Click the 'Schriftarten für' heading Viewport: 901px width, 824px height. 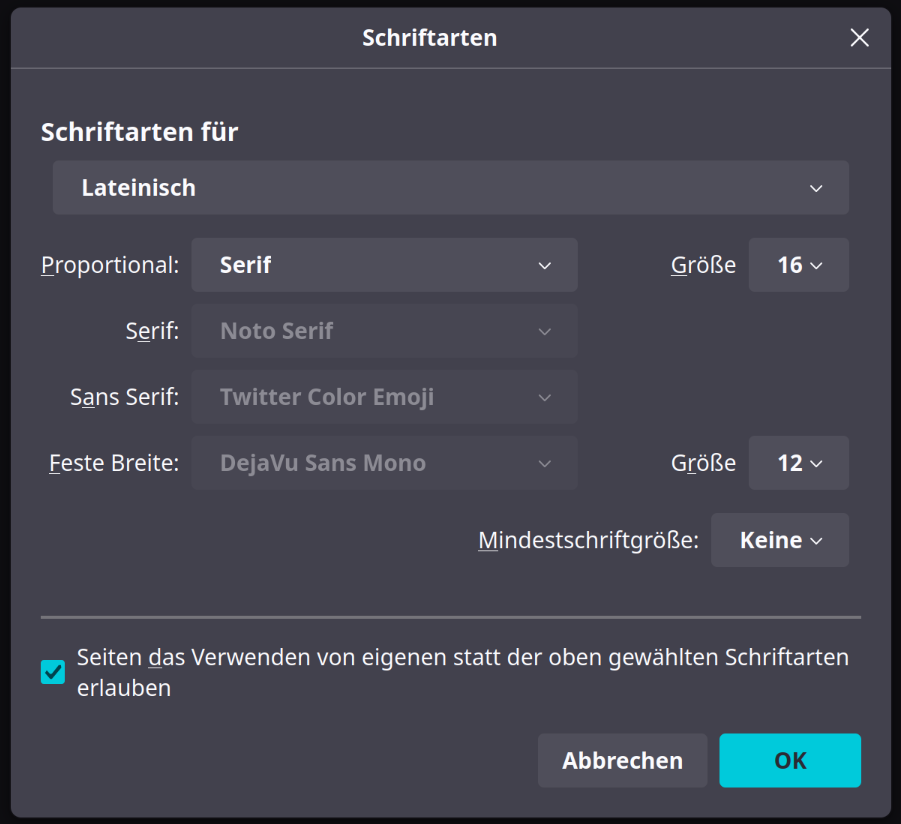139,132
